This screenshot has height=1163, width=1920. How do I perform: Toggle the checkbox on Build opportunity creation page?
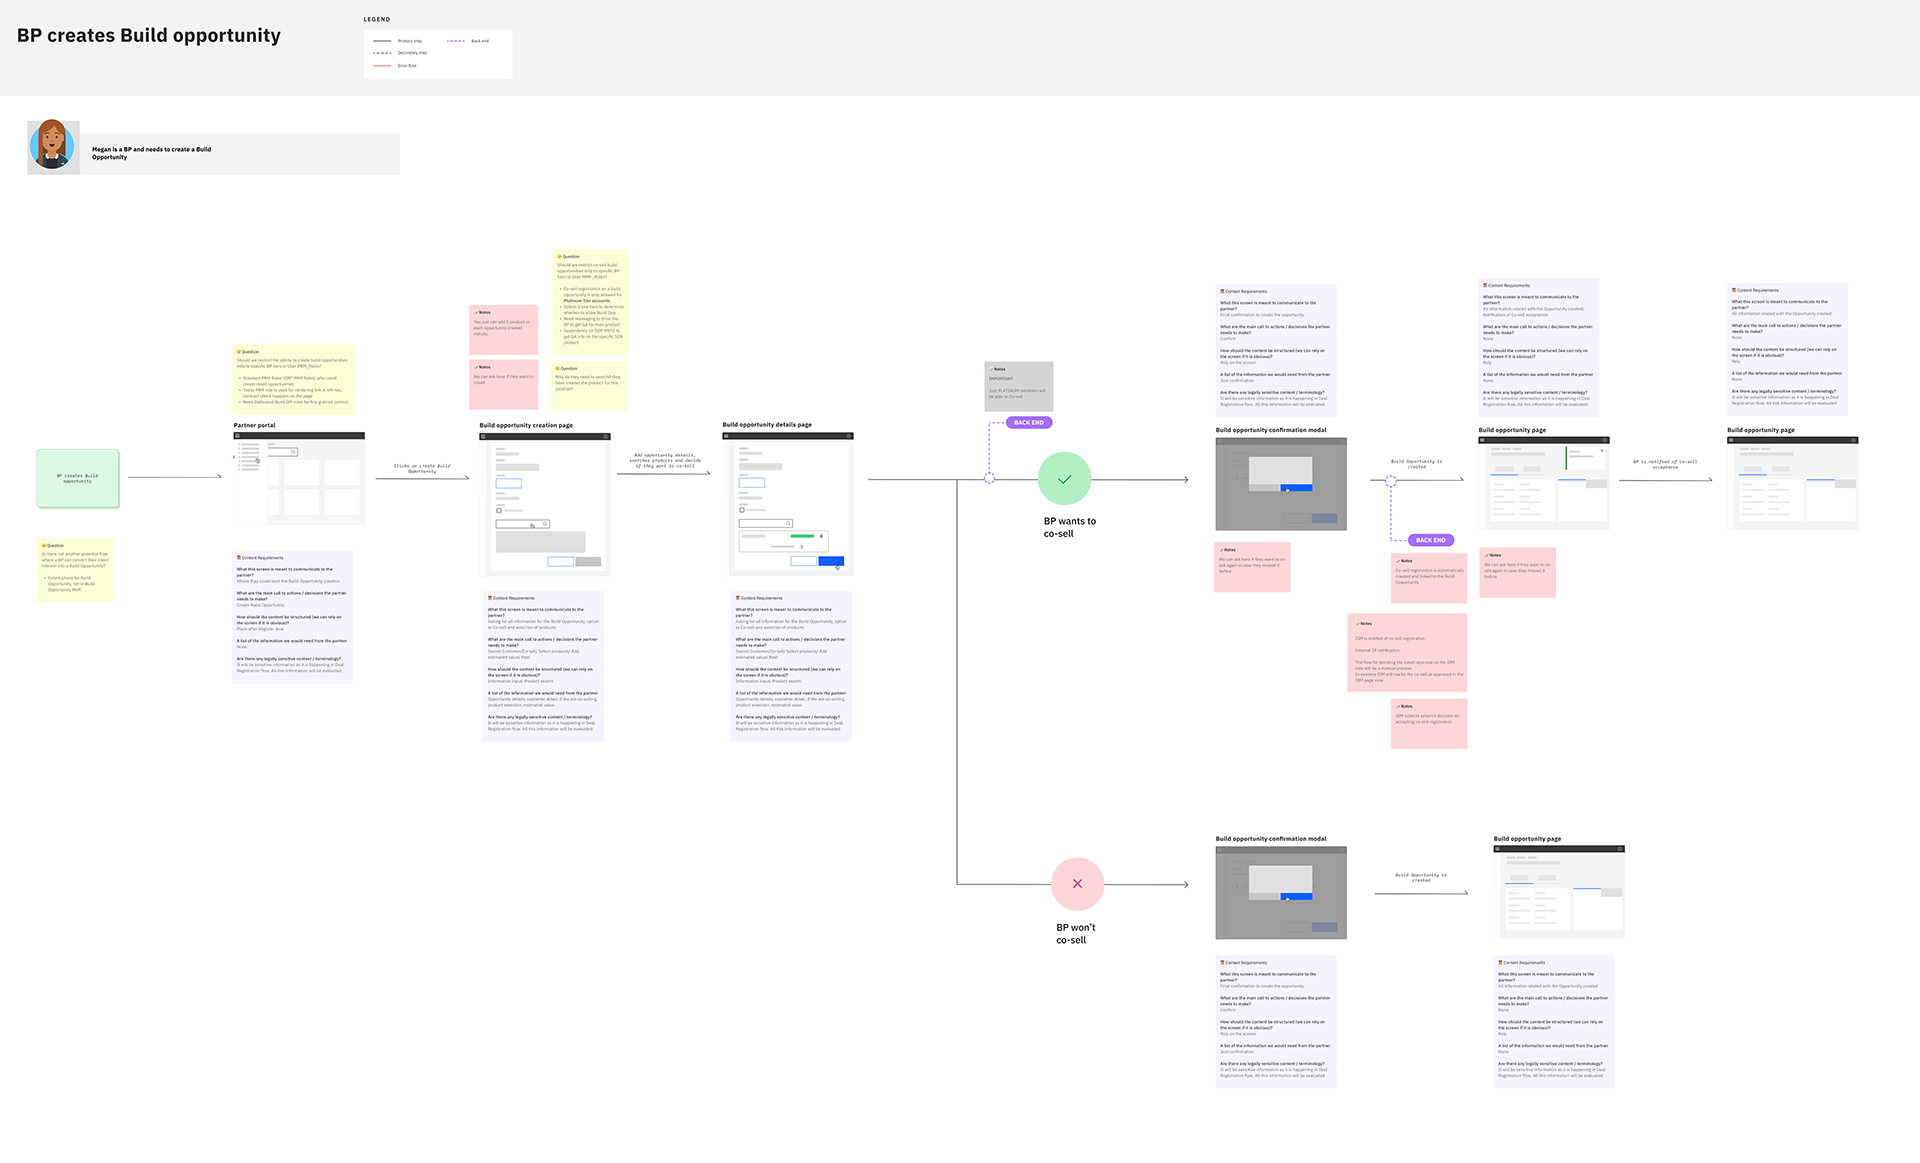pyautogui.click(x=499, y=510)
